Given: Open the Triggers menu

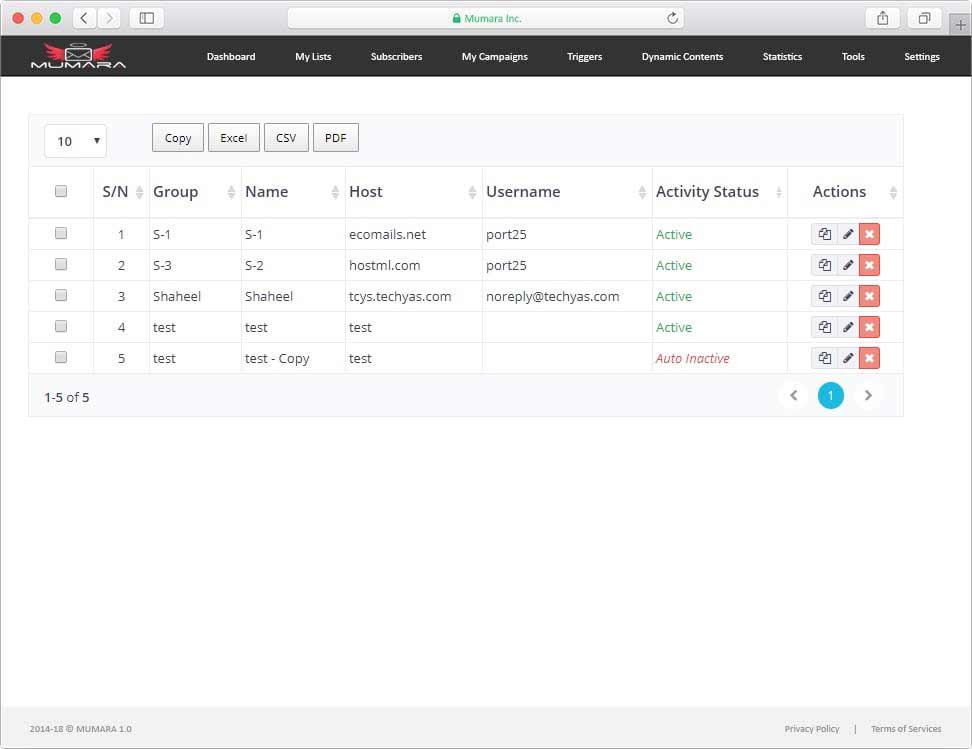Looking at the screenshot, I should [x=585, y=57].
